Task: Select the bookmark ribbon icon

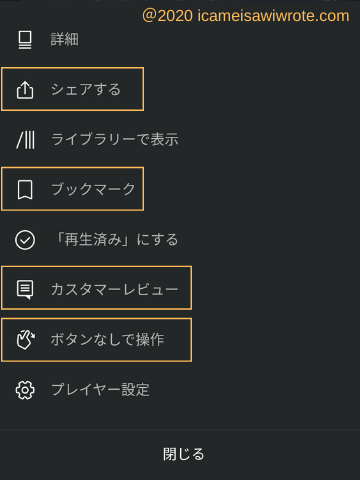Action: [x=25, y=190]
